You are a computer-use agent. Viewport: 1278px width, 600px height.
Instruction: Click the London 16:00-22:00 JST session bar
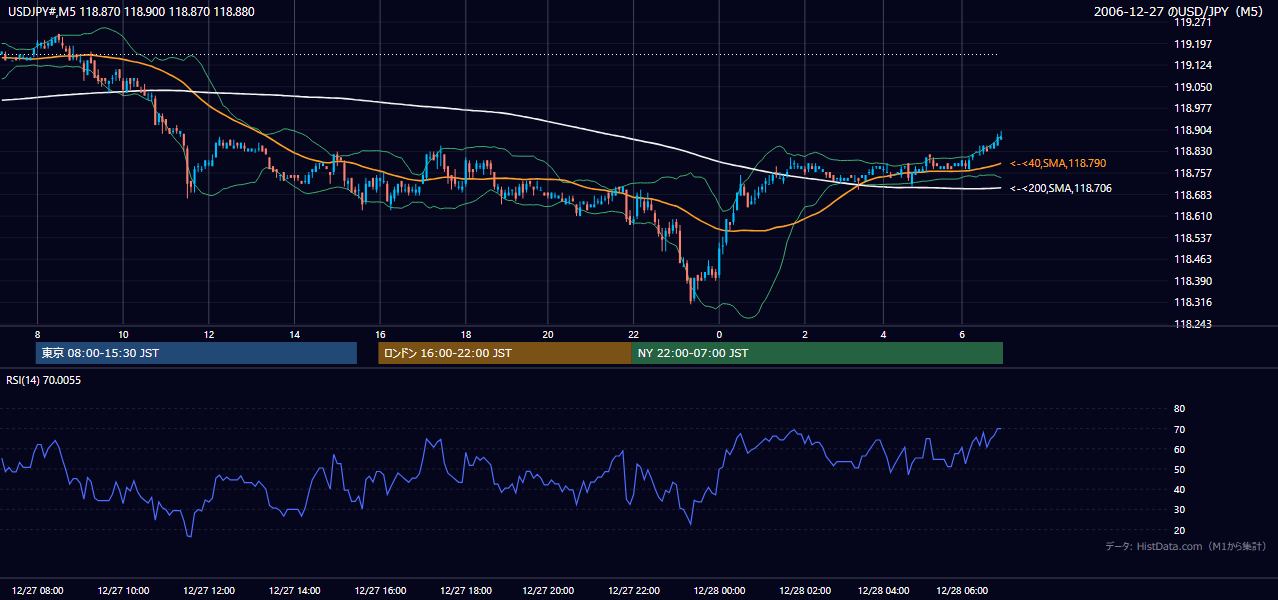(x=505, y=353)
